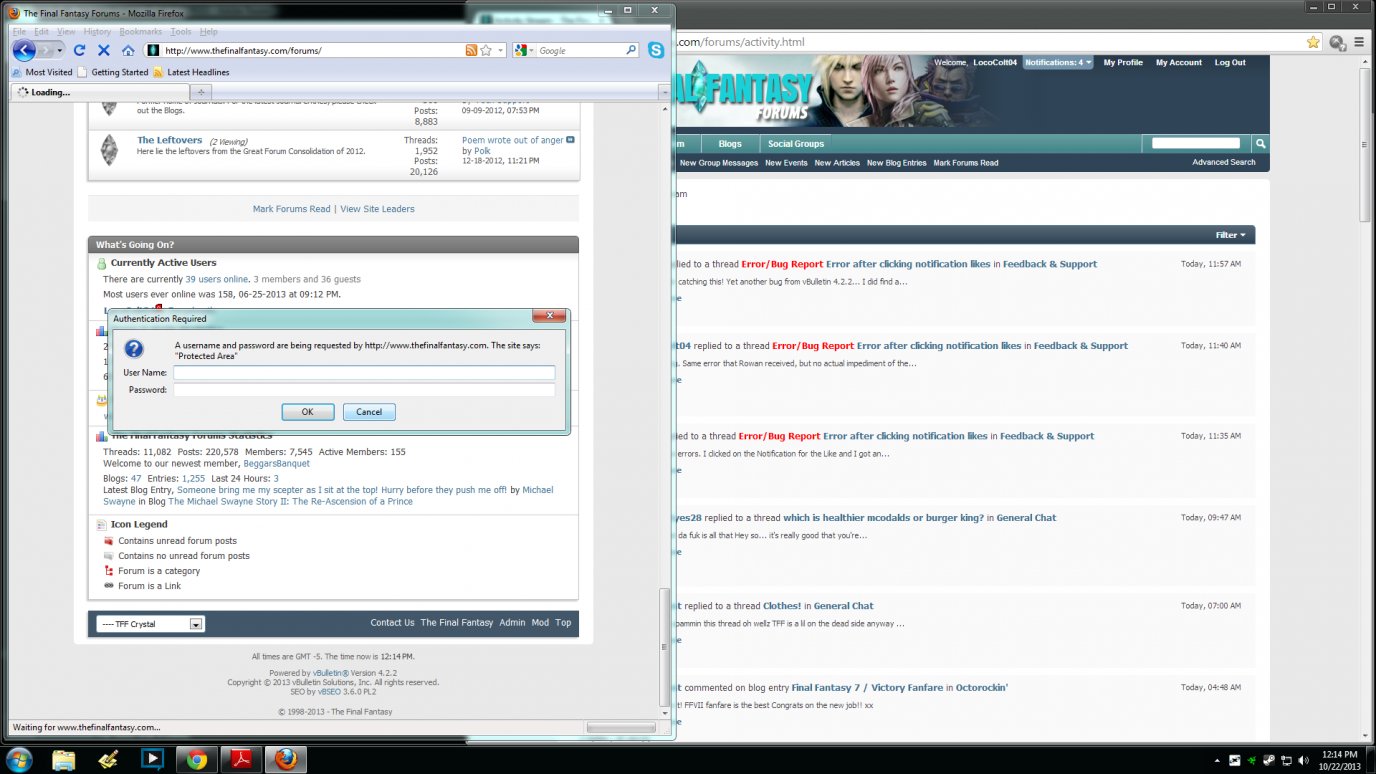Click View Site Leaders link
Image resolution: width=1376 pixels, height=774 pixels.
(377, 209)
